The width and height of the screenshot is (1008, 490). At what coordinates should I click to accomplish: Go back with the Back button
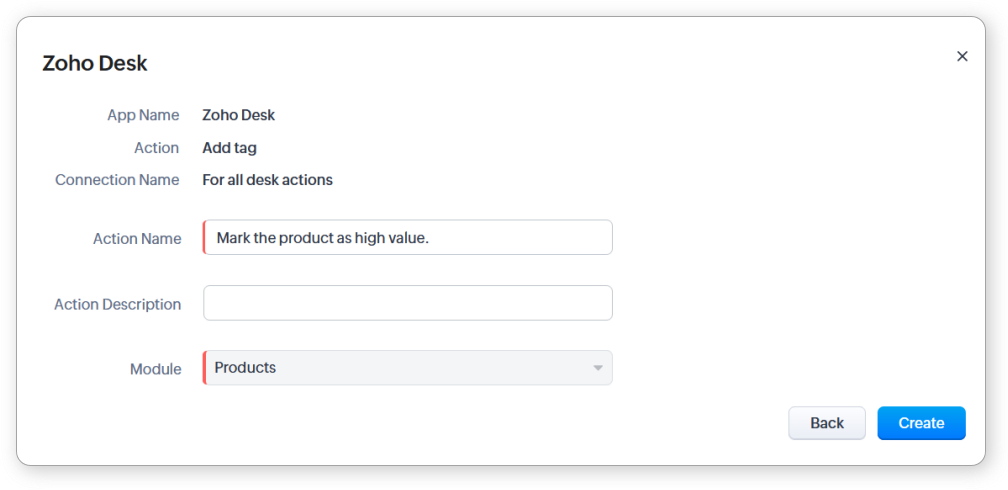pyautogui.click(x=827, y=423)
